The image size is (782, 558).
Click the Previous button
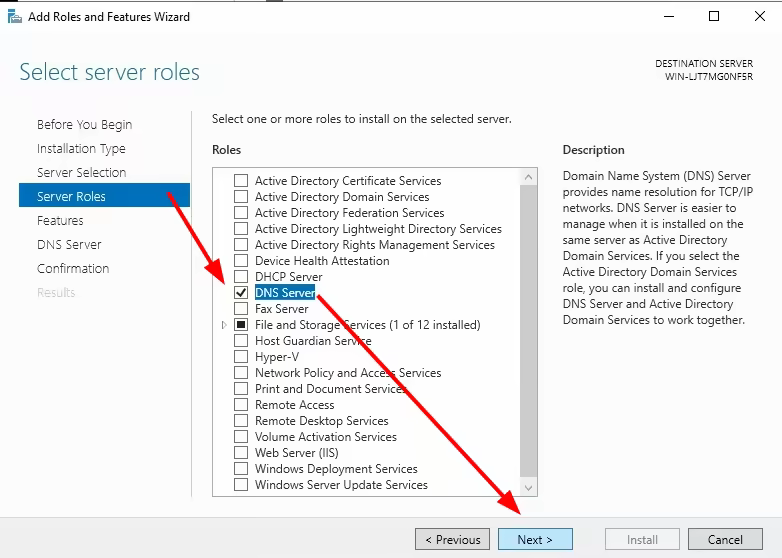[x=453, y=540]
